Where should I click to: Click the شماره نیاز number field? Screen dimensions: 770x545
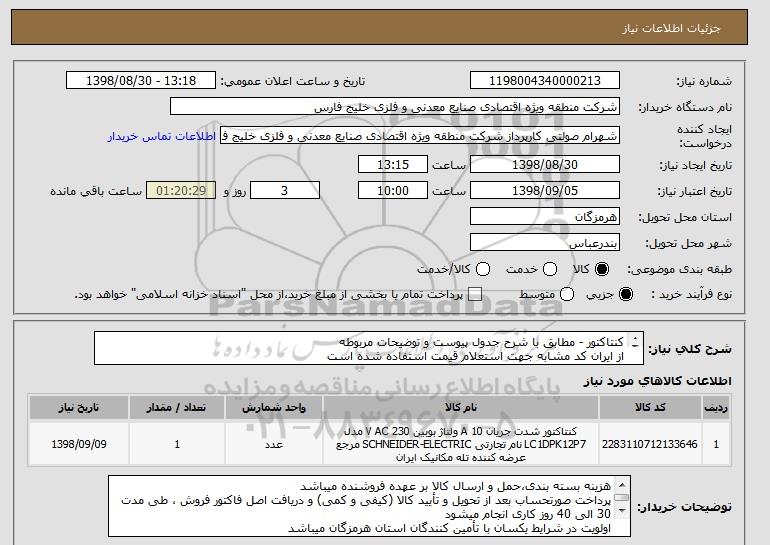pyautogui.click(x=545, y=81)
